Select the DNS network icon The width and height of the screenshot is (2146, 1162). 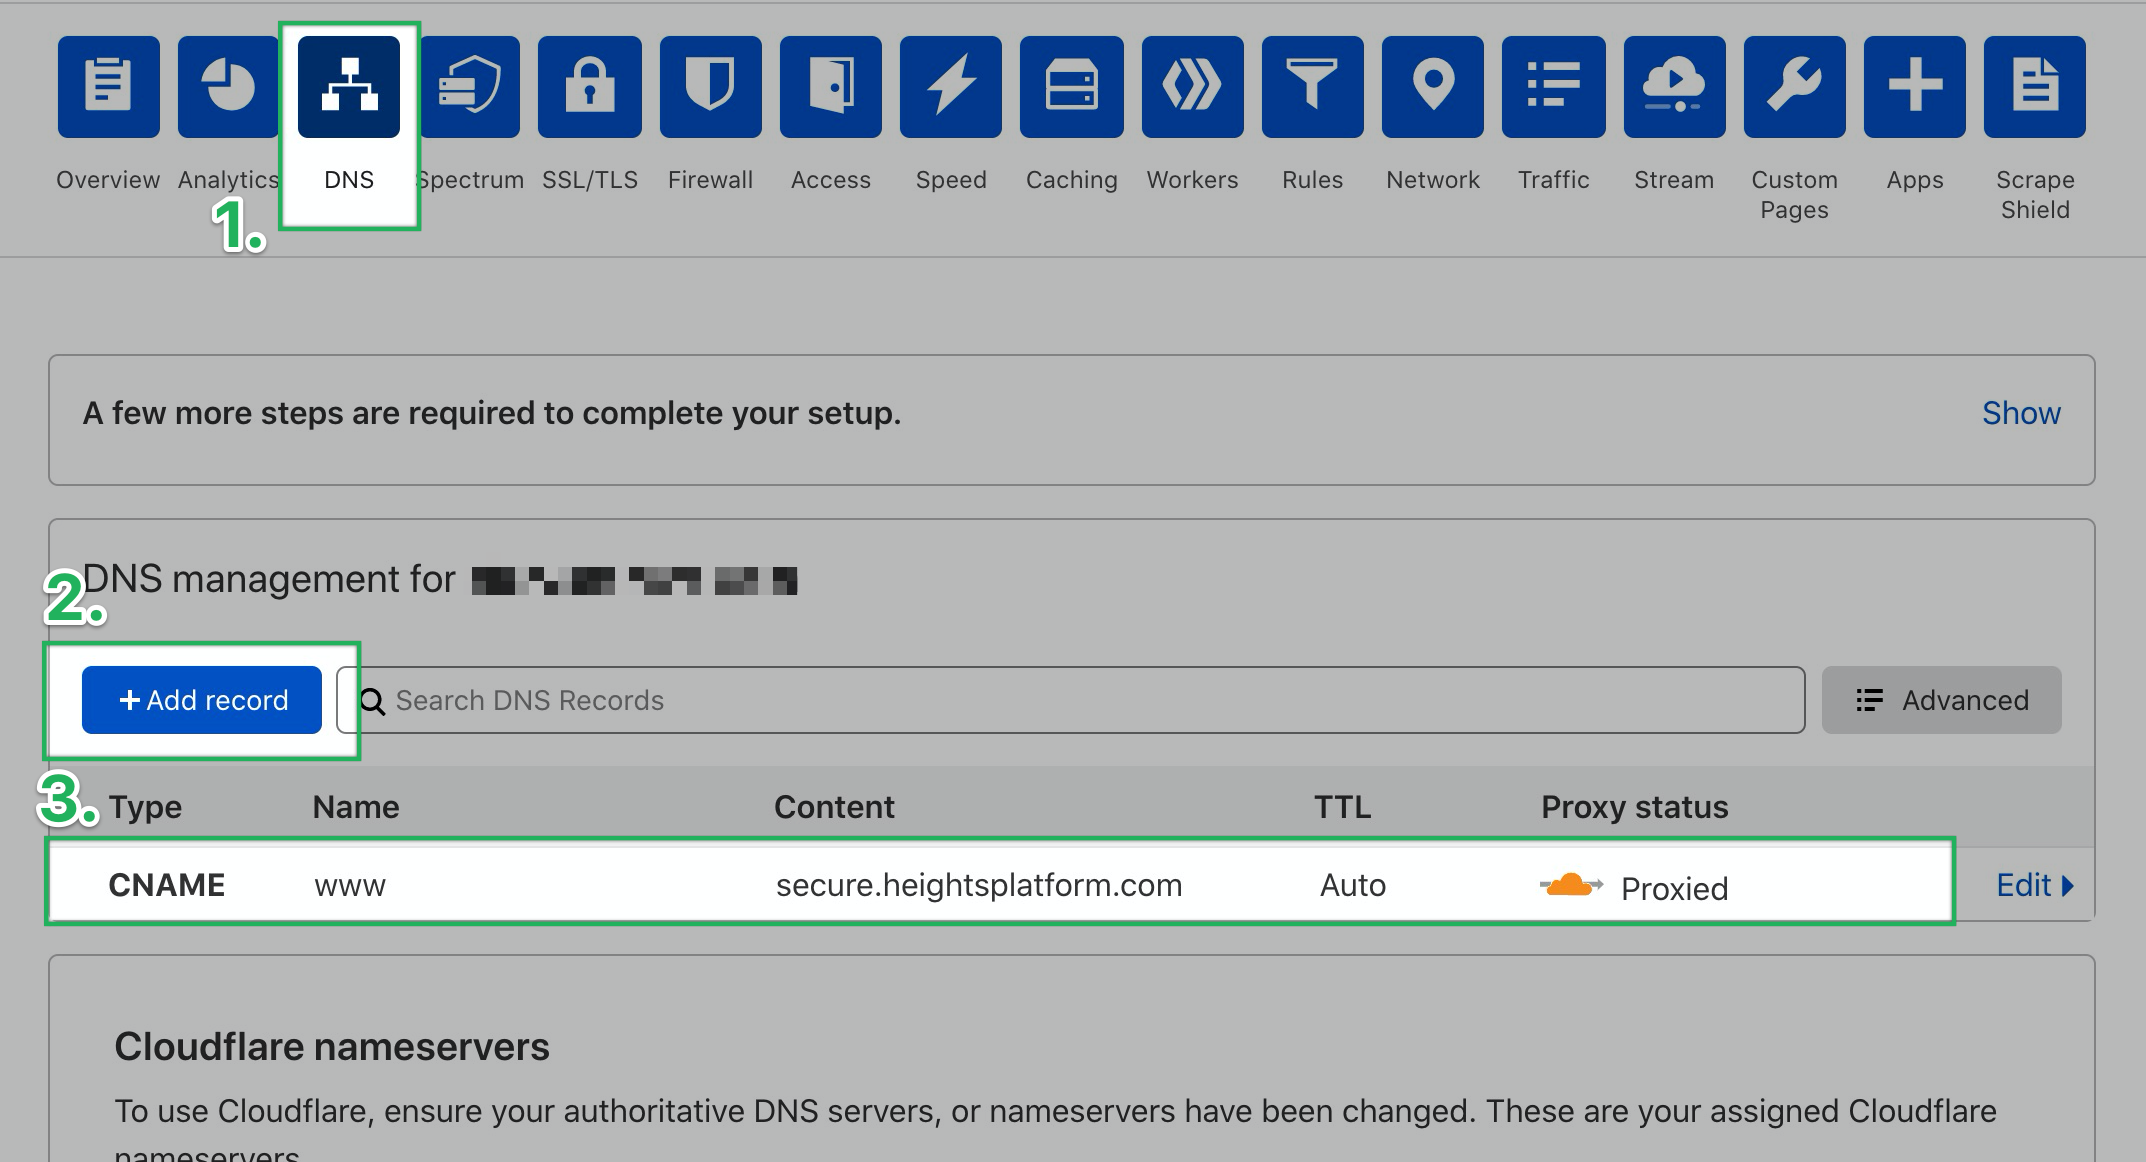349,86
